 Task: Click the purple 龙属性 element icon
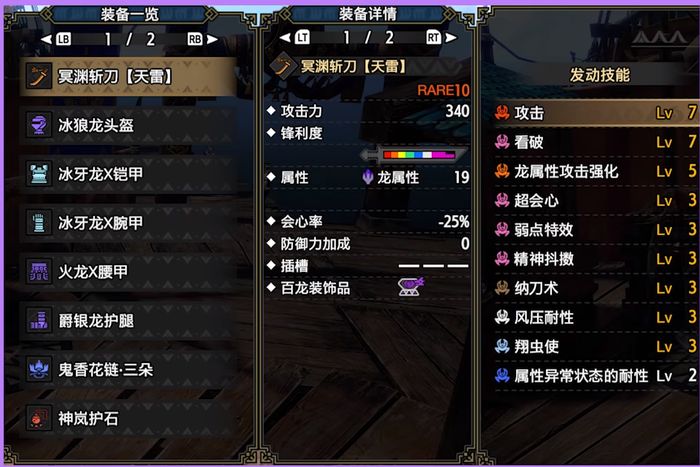(x=367, y=177)
